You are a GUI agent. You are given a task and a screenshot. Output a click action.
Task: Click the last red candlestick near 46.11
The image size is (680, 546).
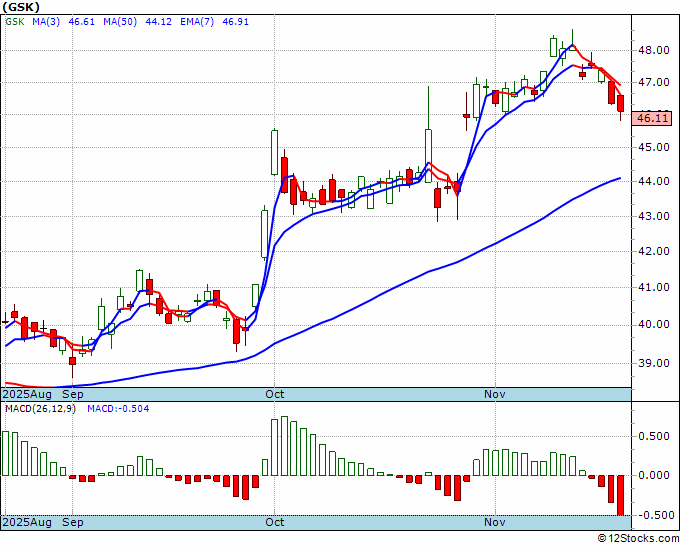point(621,103)
